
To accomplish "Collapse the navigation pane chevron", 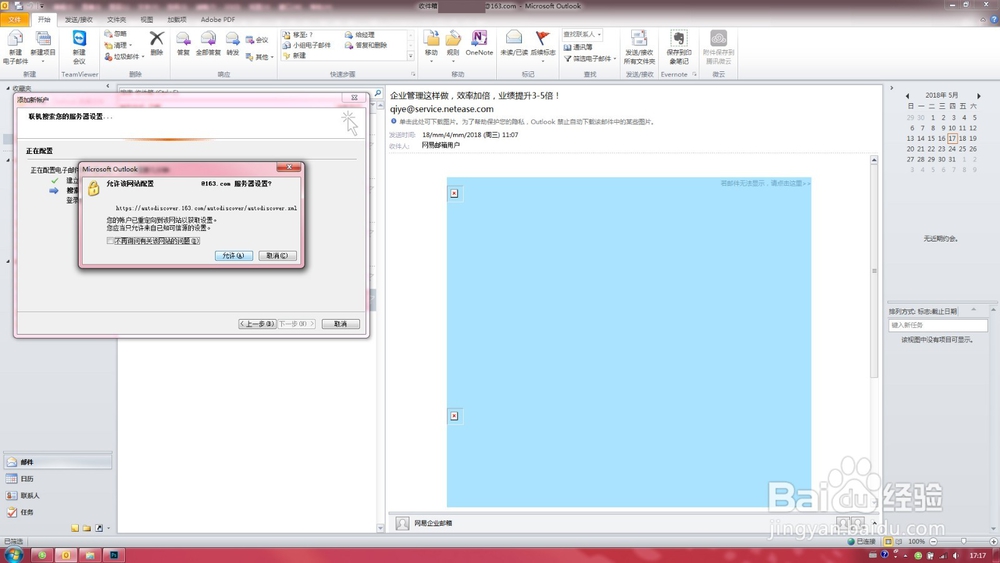I will tap(107, 87).
